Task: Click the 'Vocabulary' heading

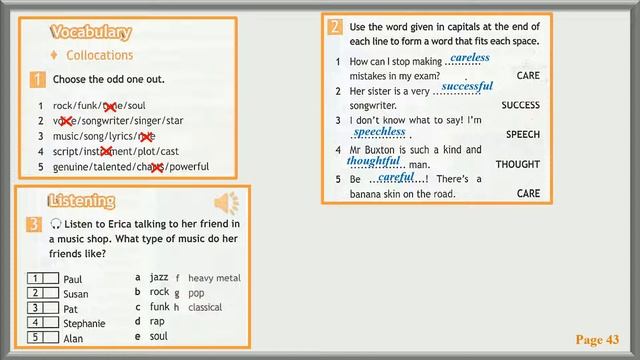Action: pos(91,32)
